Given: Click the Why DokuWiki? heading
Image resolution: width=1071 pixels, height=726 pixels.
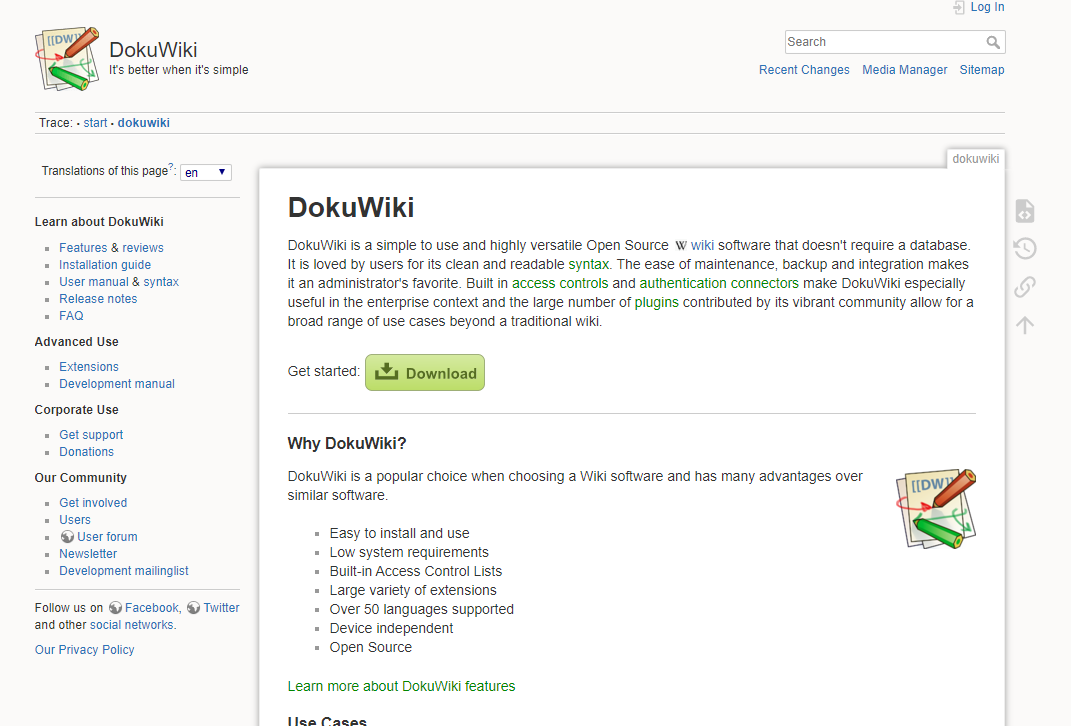Looking at the screenshot, I should click(347, 444).
